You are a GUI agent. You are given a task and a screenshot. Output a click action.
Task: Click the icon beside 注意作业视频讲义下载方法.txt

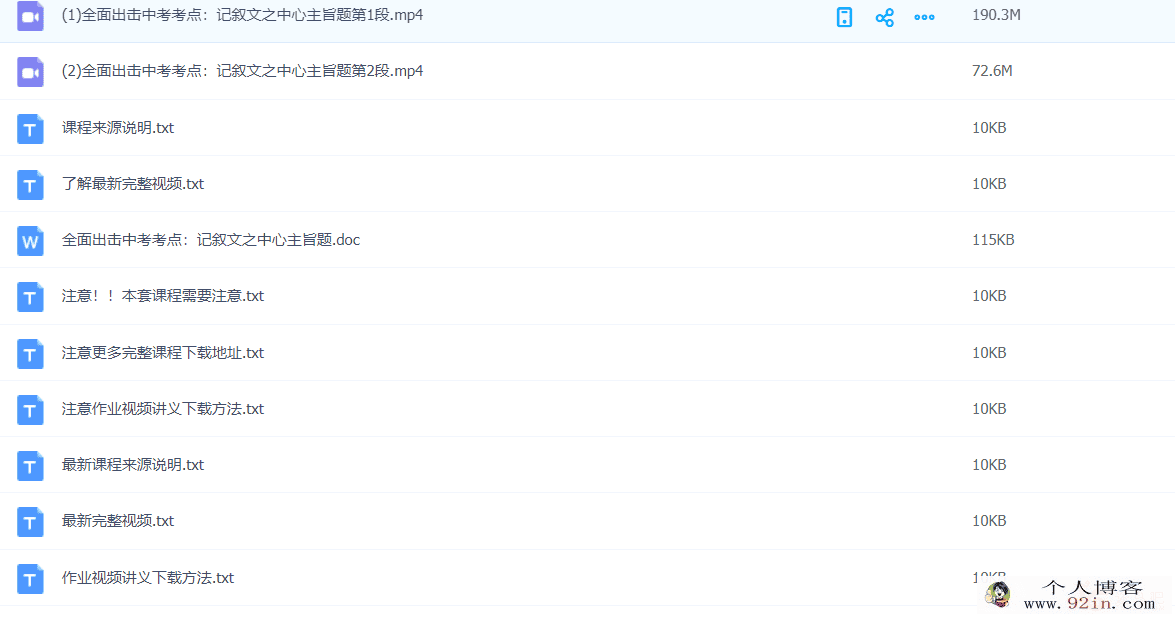coord(30,410)
